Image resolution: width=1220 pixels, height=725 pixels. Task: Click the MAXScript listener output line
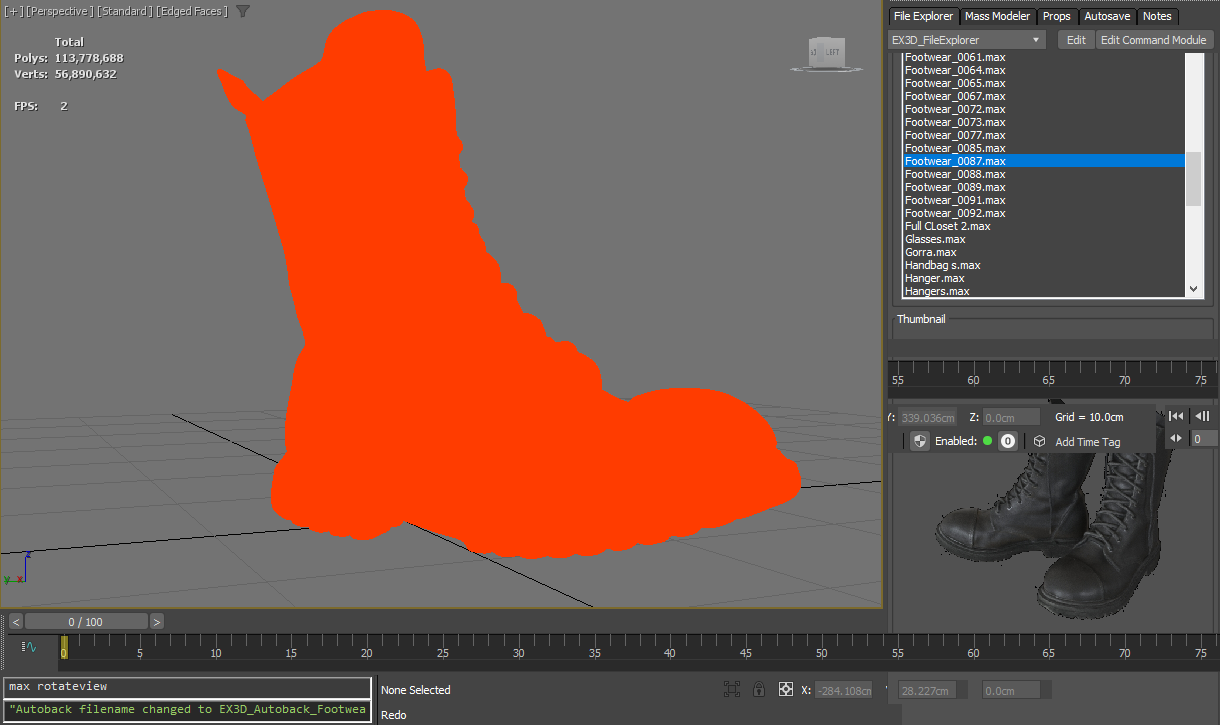click(x=187, y=710)
